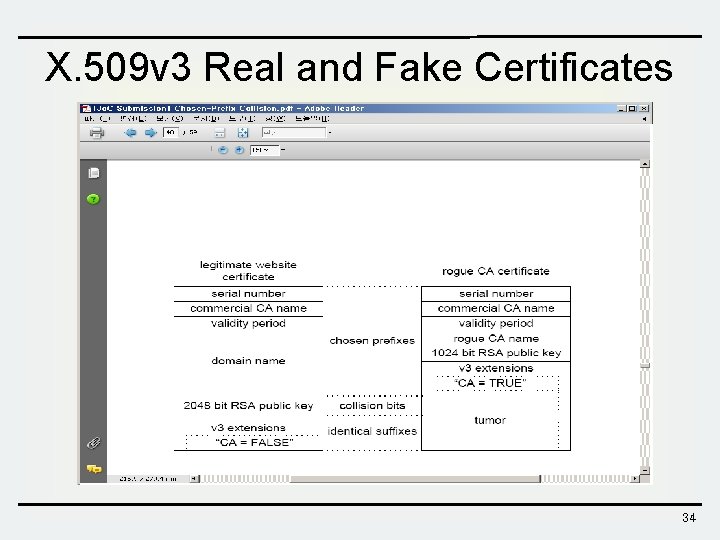Click the Print icon in Adobe Reader toolbar
The image size is (720, 540).
click(96, 133)
